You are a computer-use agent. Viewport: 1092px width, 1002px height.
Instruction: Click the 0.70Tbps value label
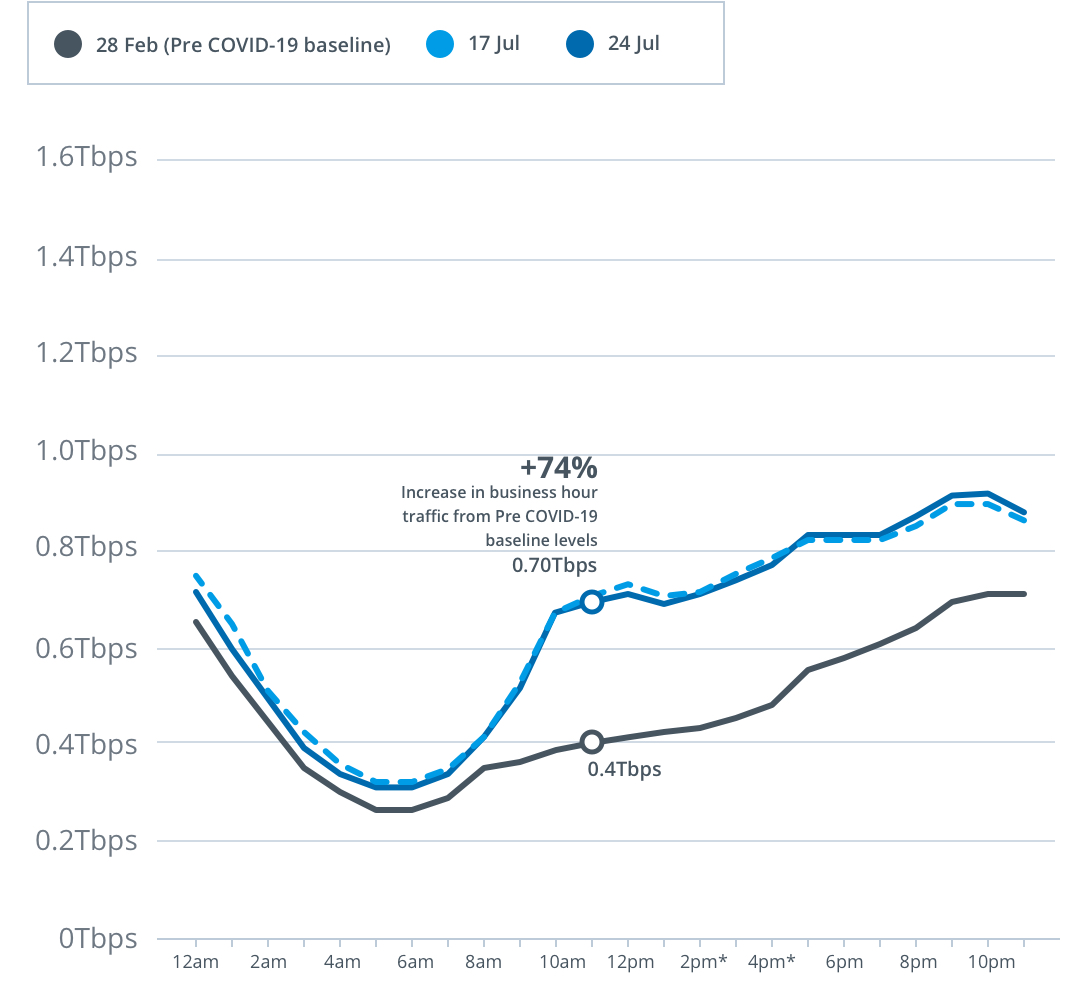click(554, 565)
